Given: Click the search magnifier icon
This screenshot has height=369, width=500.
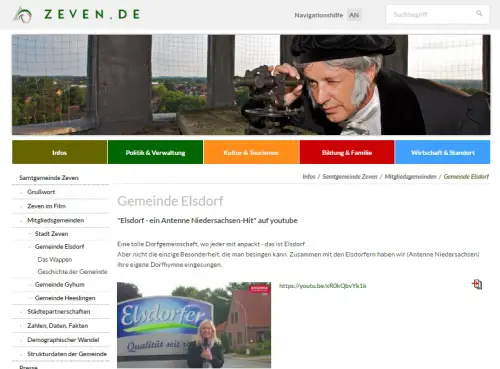Looking at the screenshot, I should [x=479, y=13].
